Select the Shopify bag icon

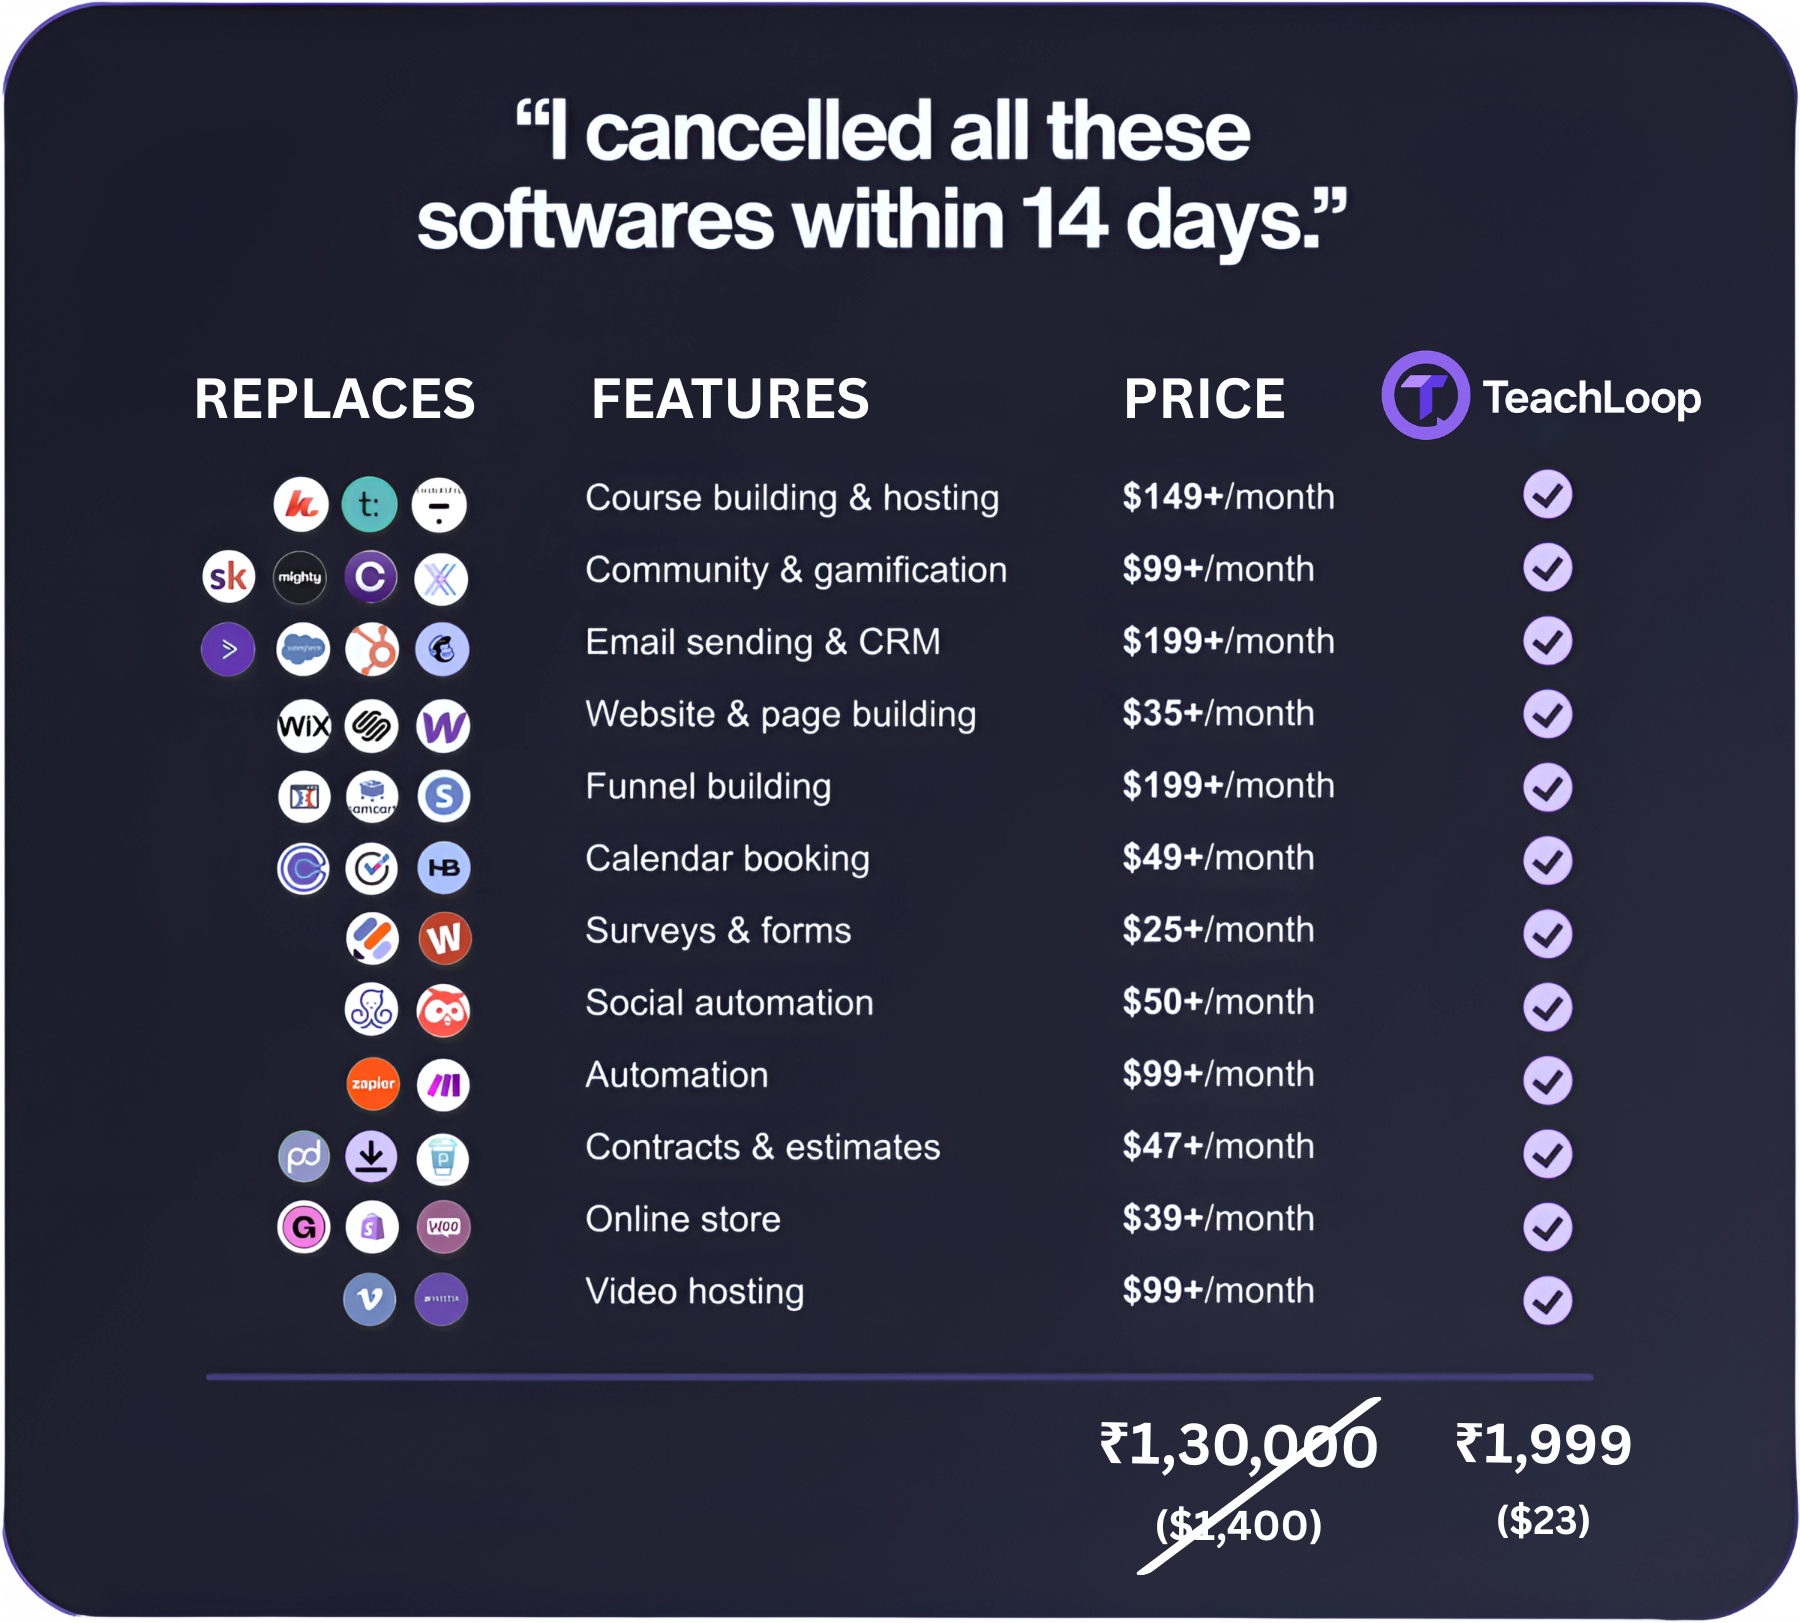[x=372, y=1227]
